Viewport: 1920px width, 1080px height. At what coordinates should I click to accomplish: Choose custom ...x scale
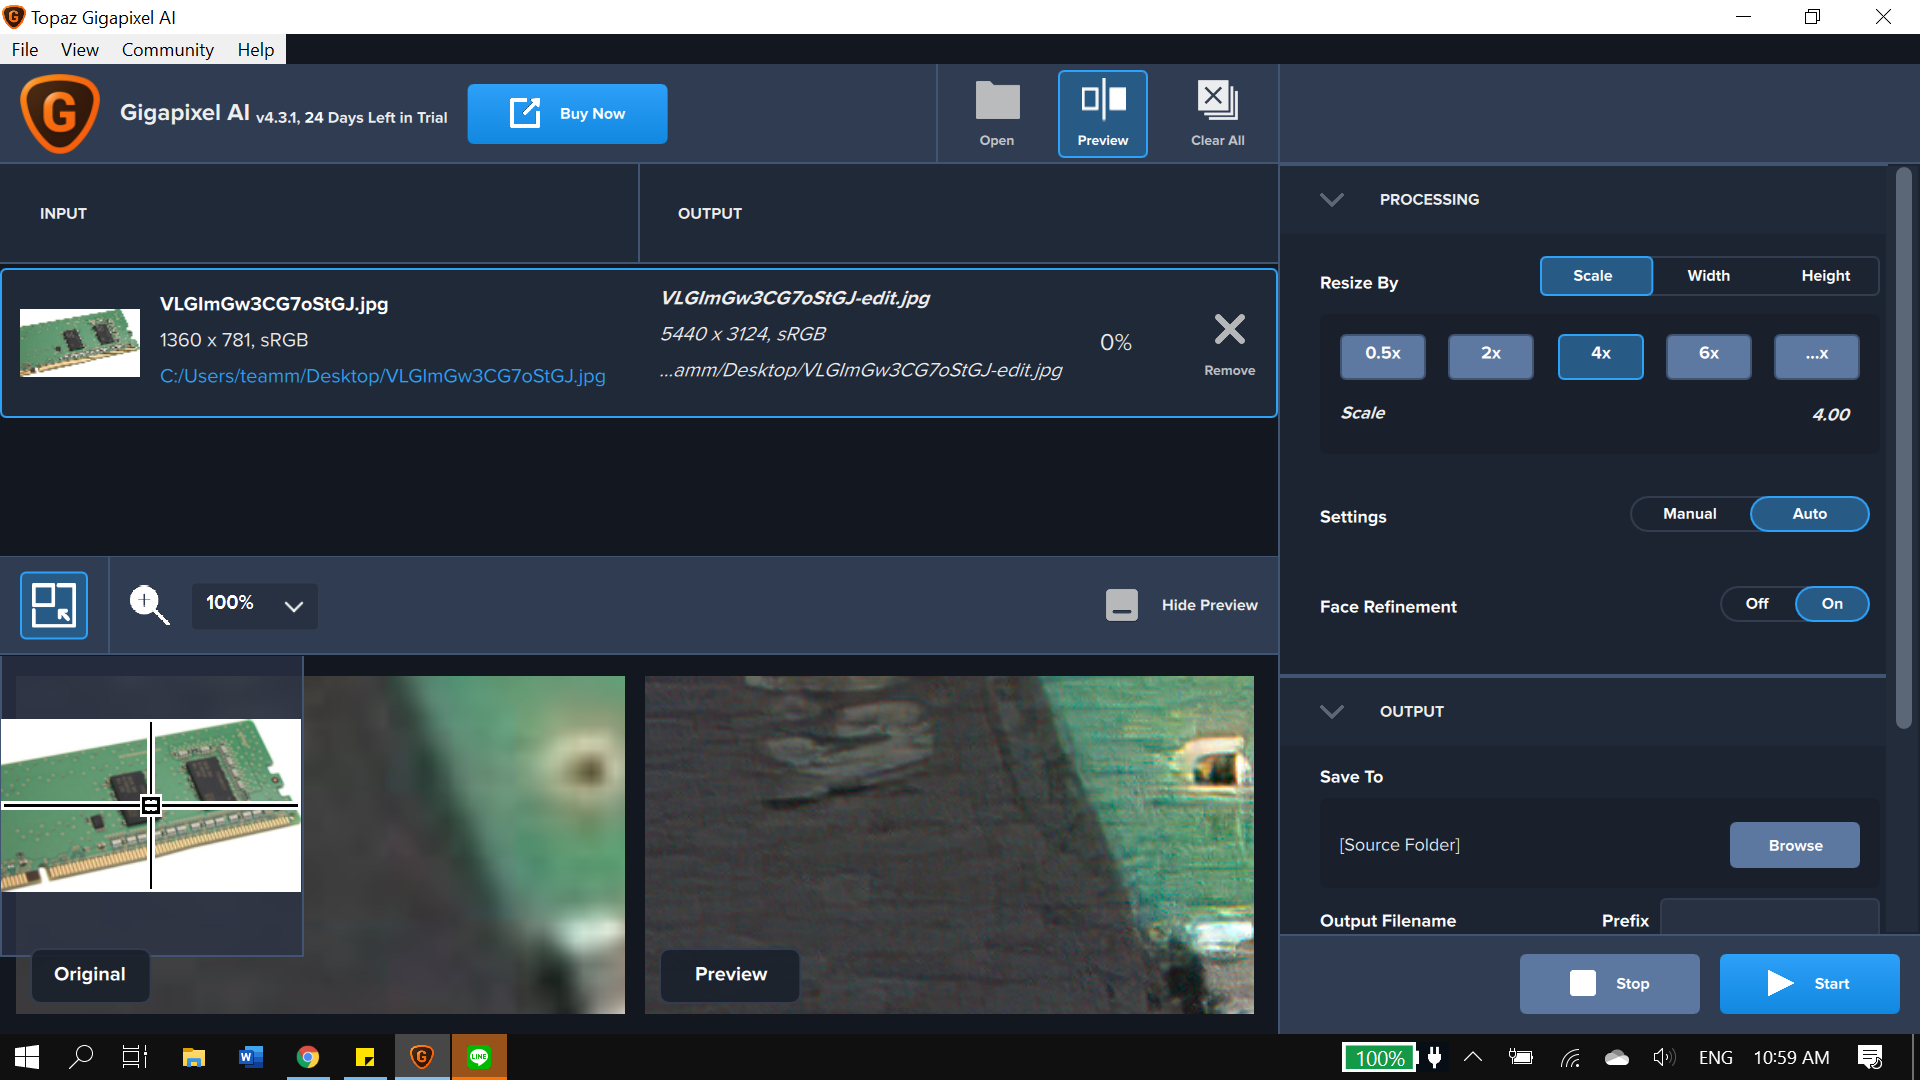coord(1817,356)
